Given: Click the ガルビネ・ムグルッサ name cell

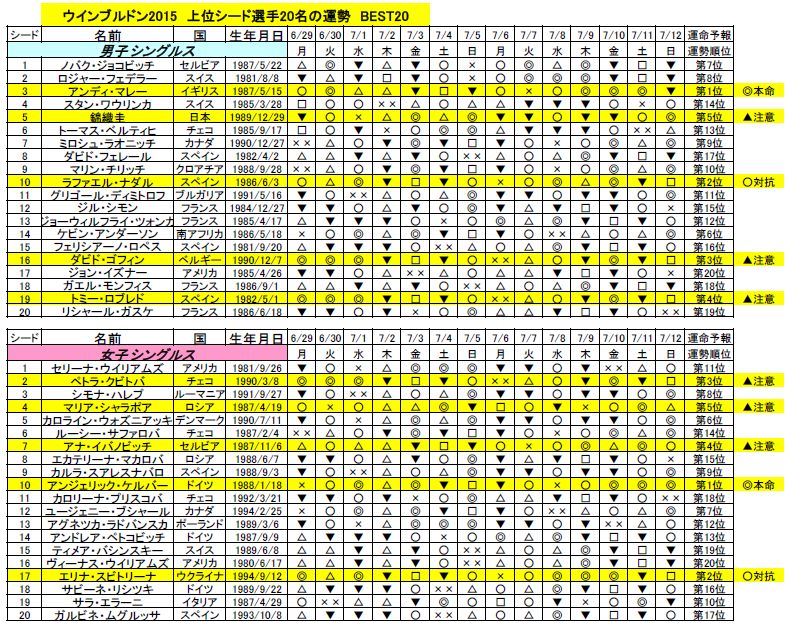Looking at the screenshot, I should click(108, 615).
